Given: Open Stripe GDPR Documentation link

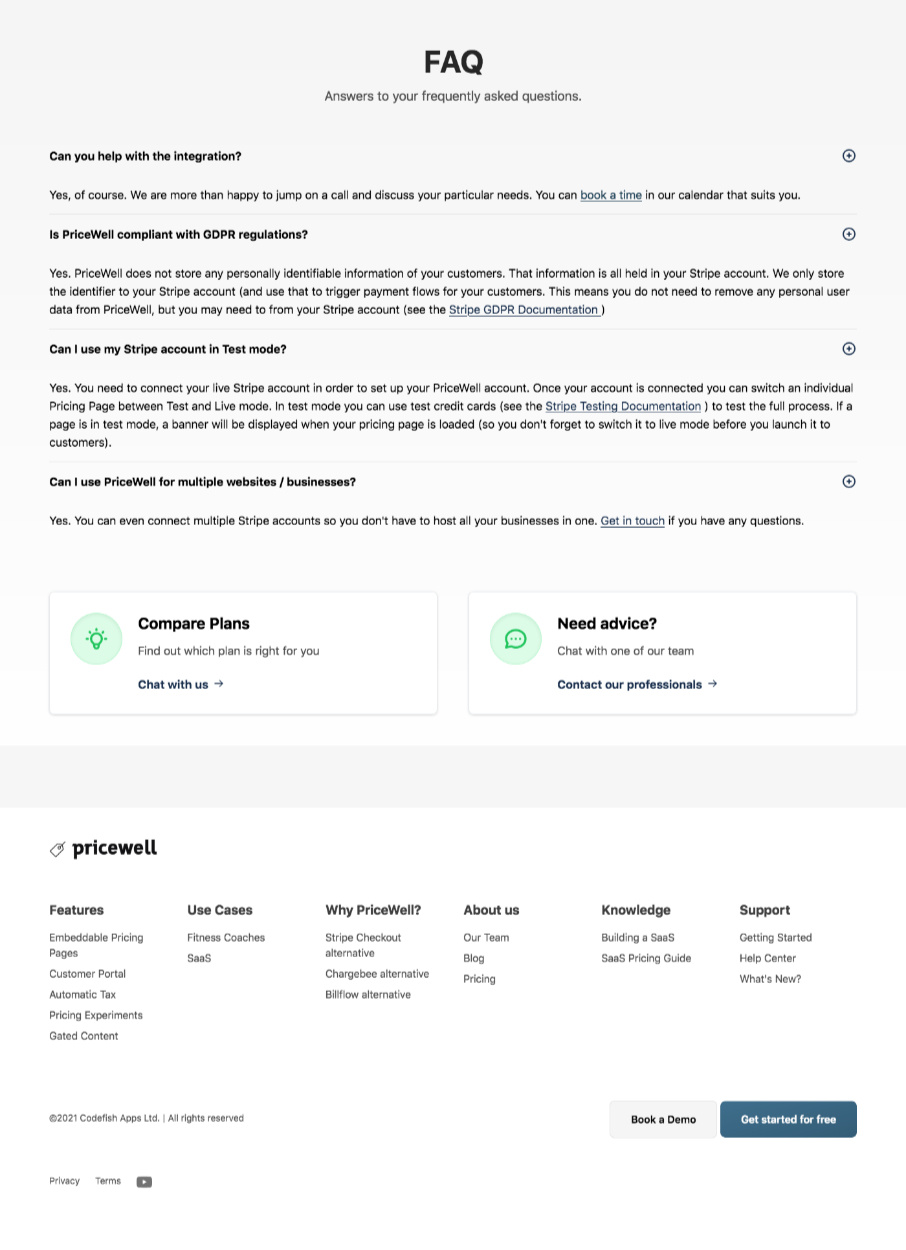Looking at the screenshot, I should tap(524, 310).
